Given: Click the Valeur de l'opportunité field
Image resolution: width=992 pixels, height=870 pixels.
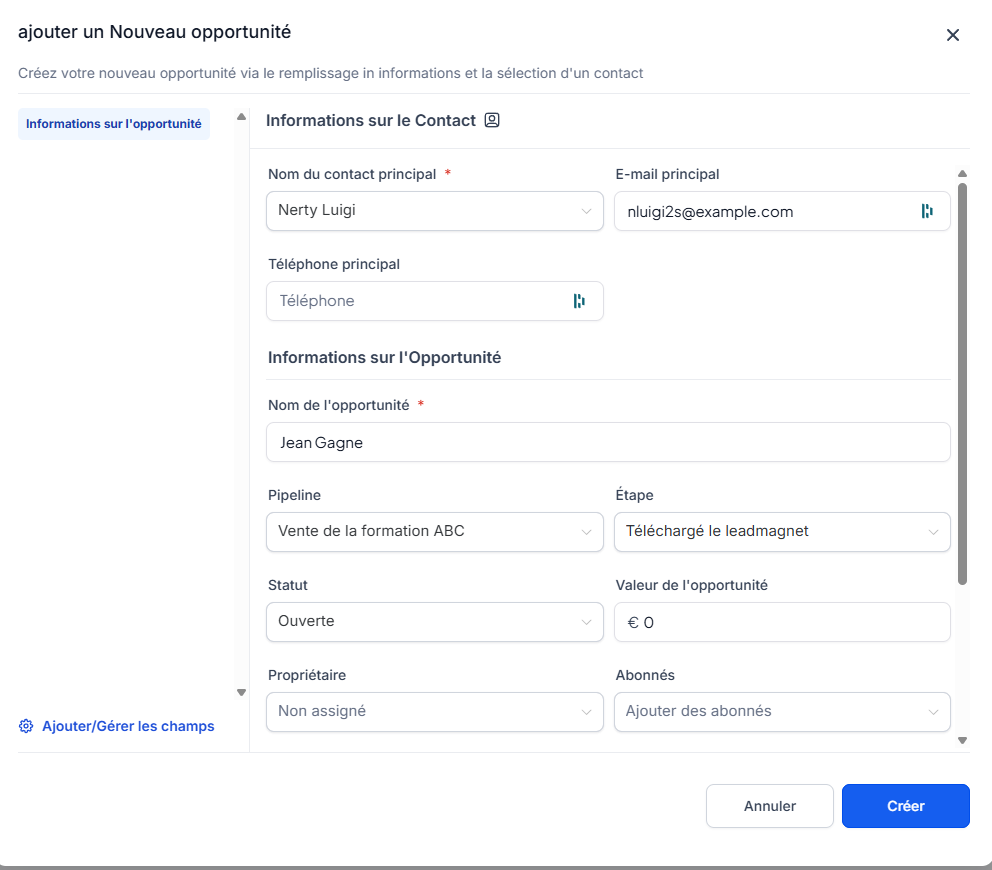Looking at the screenshot, I should pyautogui.click(x=782, y=622).
